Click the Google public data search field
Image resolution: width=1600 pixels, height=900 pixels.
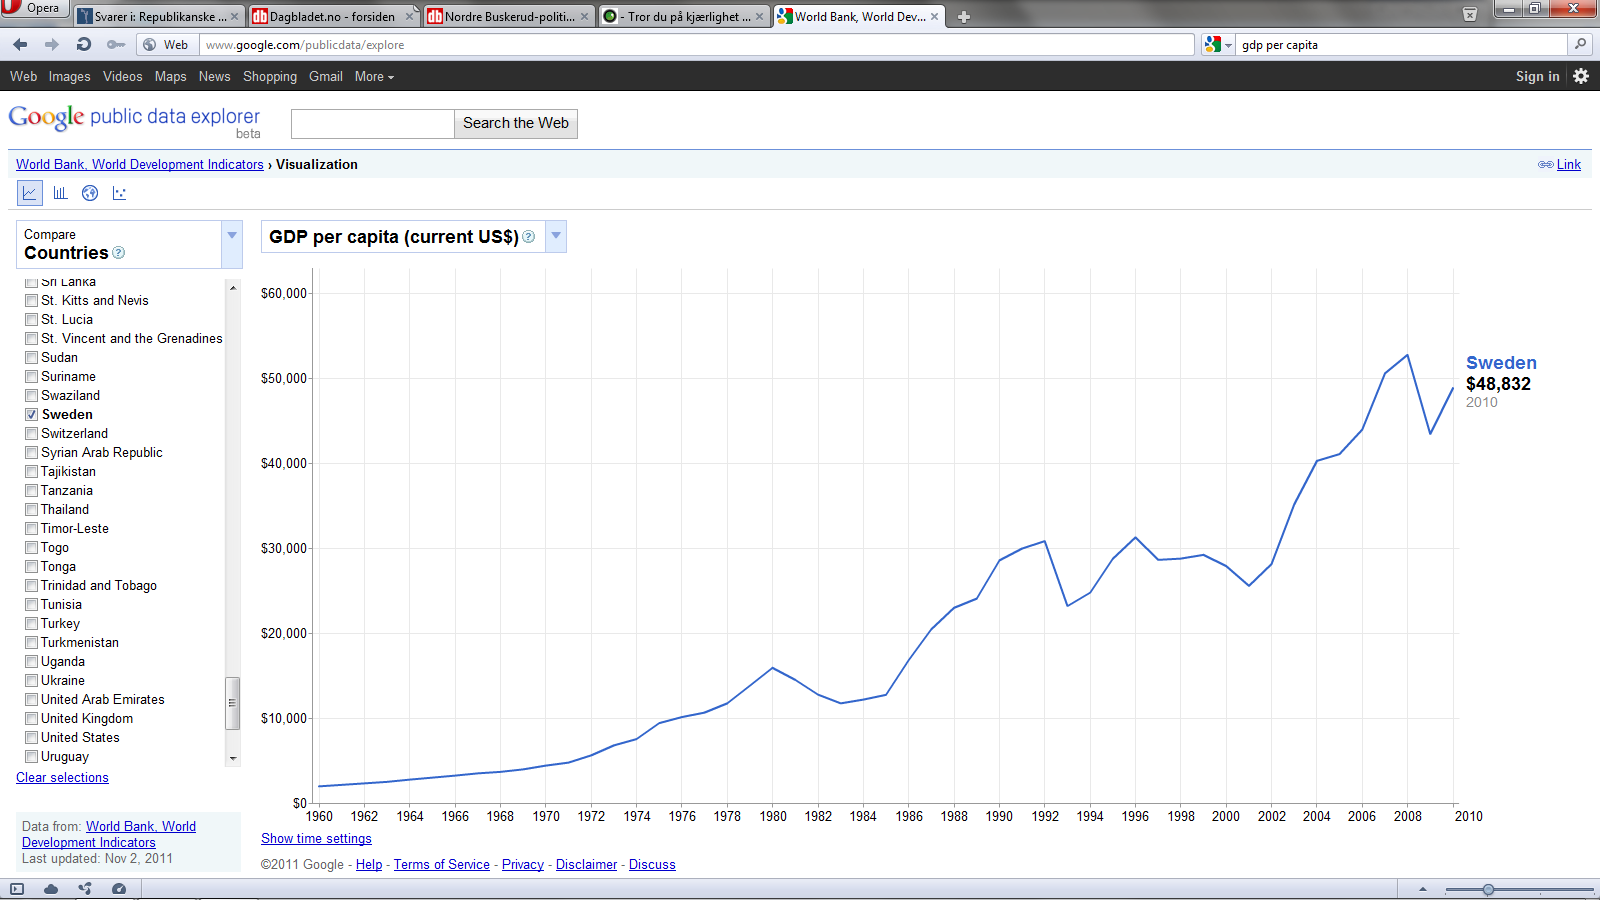pos(373,123)
